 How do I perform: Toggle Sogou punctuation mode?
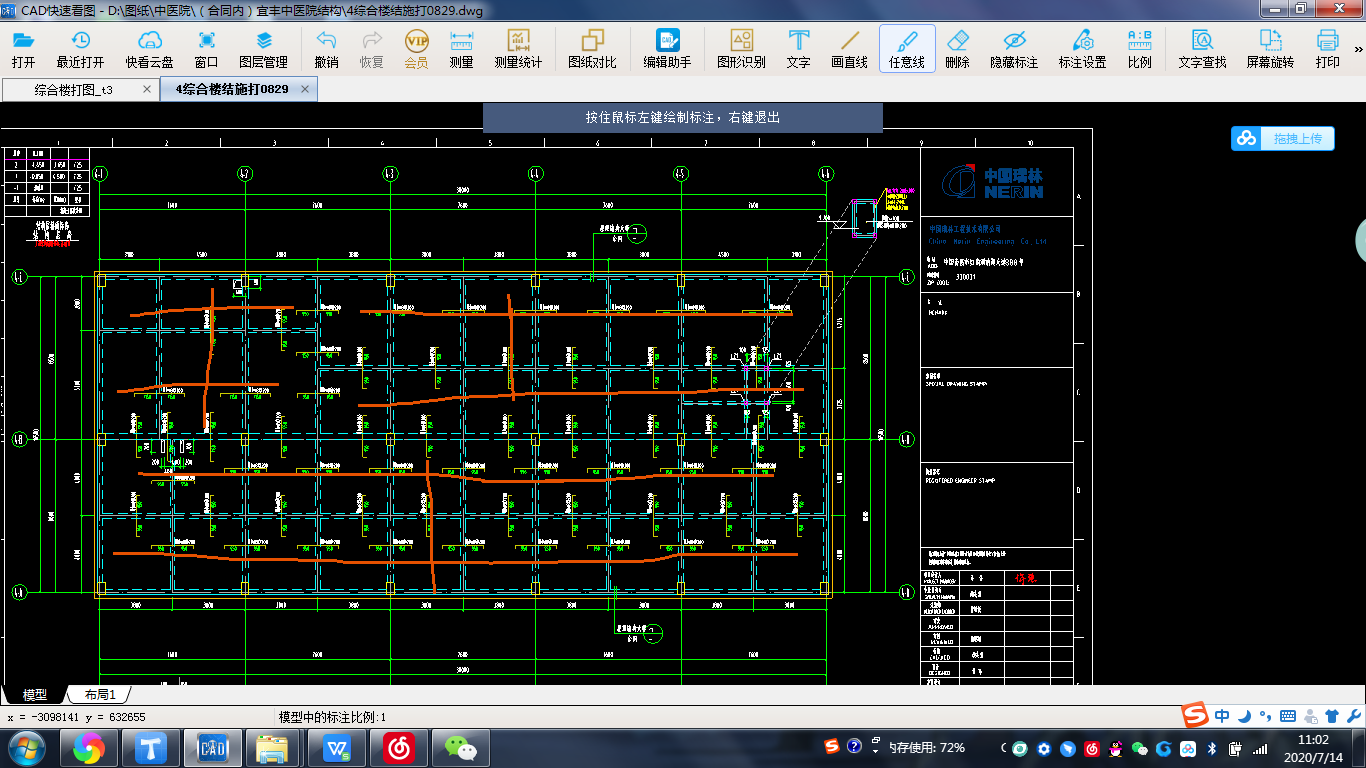[1266, 716]
